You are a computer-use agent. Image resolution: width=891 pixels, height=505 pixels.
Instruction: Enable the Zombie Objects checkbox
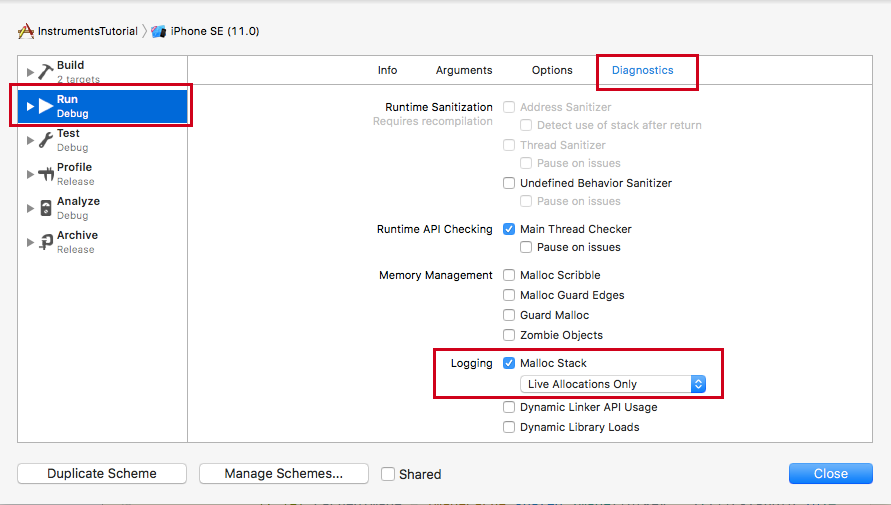click(509, 335)
